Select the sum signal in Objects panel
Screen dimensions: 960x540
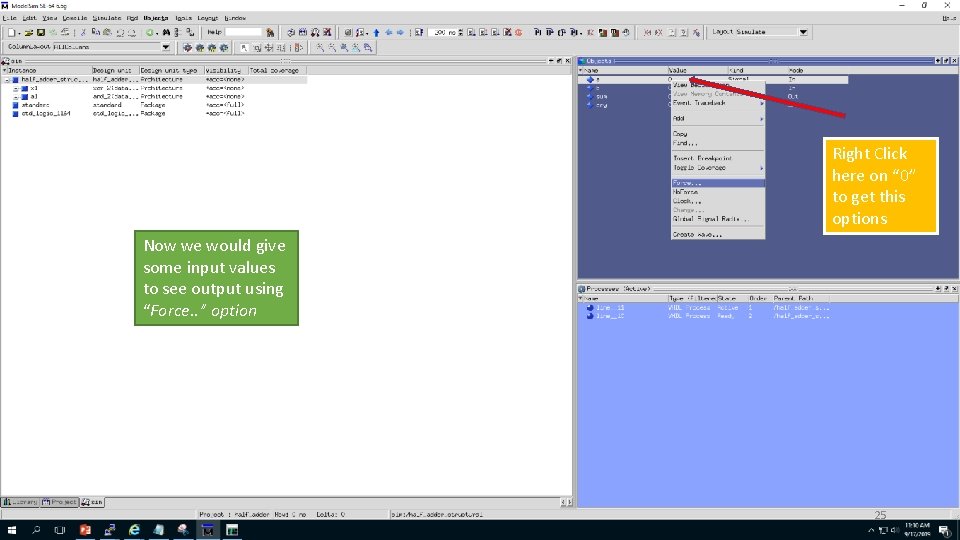601,97
